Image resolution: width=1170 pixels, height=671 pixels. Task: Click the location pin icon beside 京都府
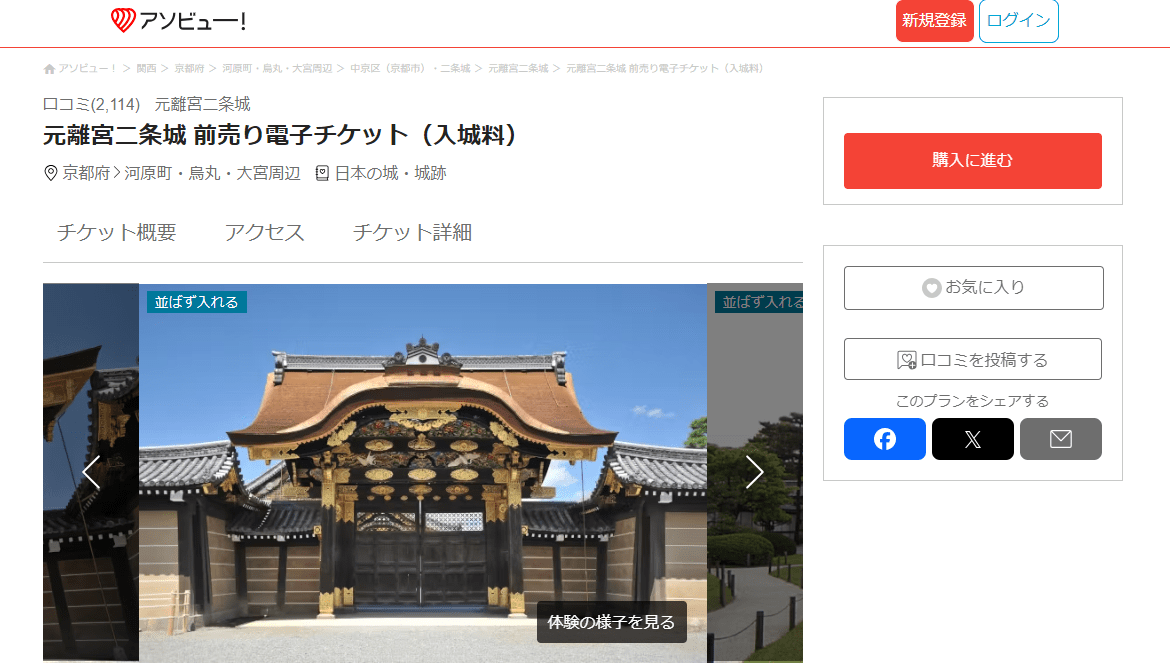(x=48, y=172)
